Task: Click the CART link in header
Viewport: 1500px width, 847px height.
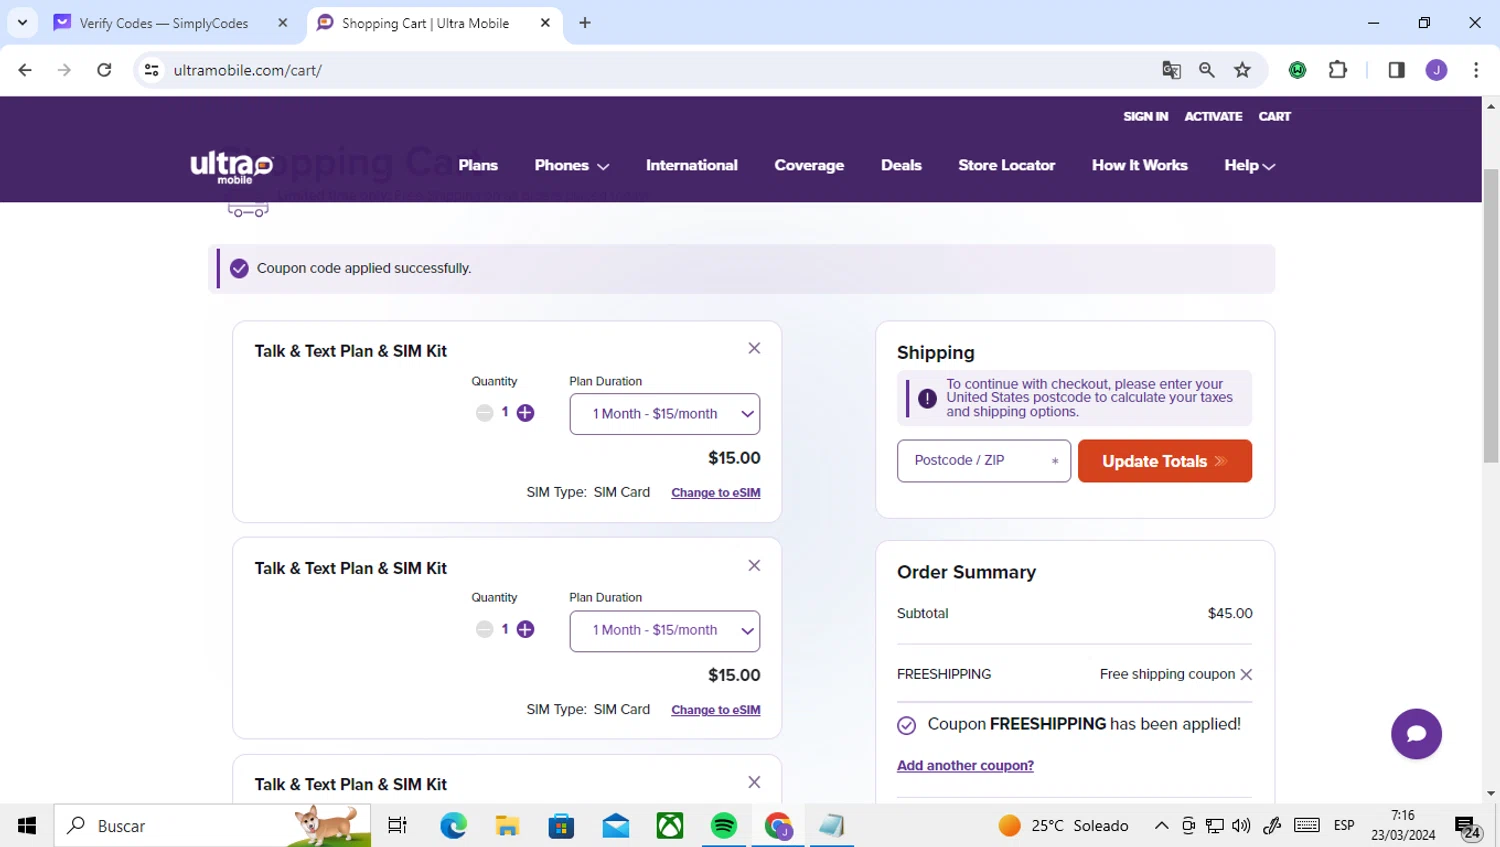Action: tap(1274, 117)
